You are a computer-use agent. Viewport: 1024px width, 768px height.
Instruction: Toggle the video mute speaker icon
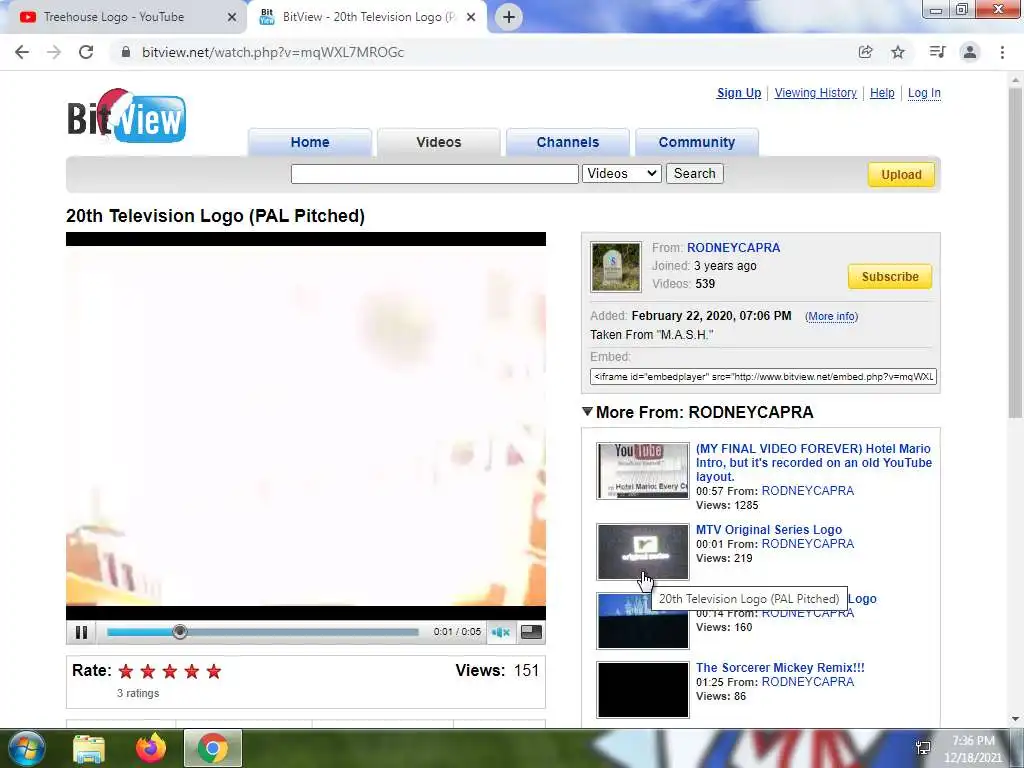[501, 632]
